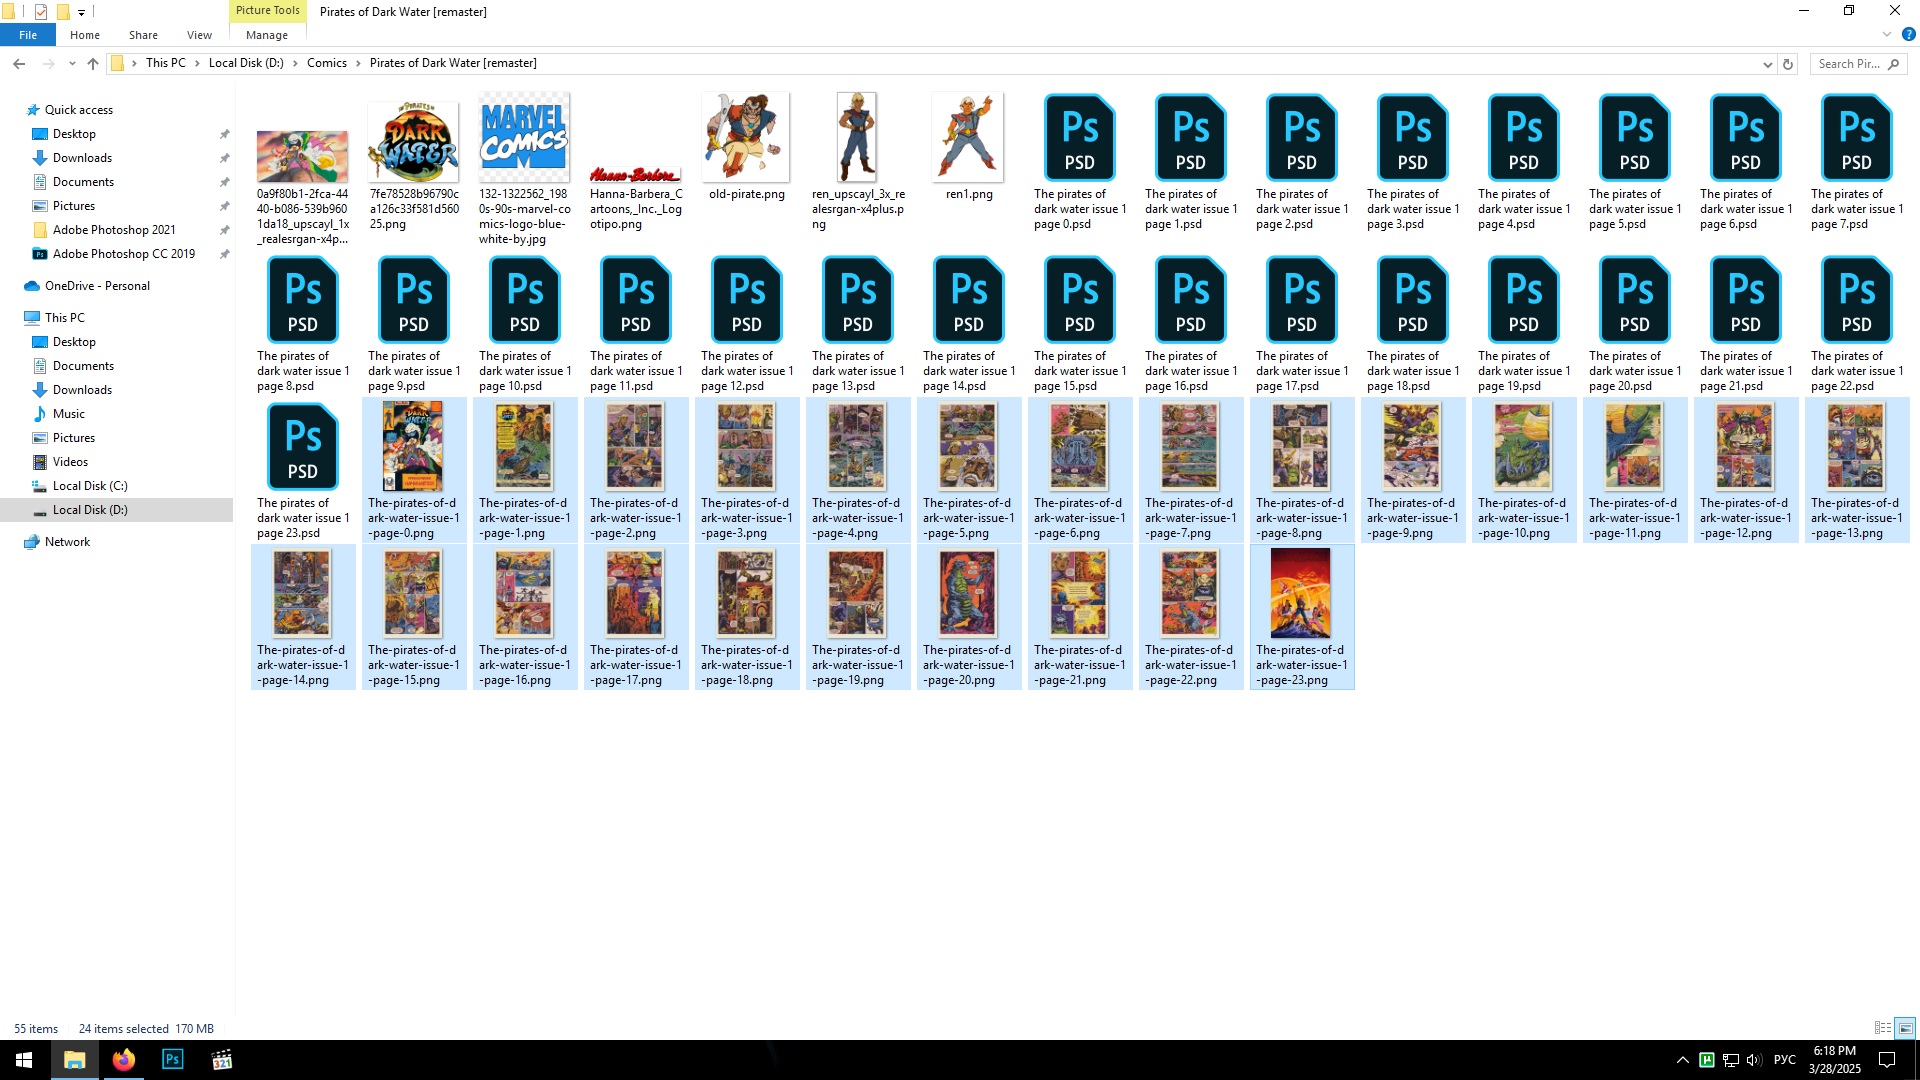Select PSD icon for page 16.psd

[x=1190, y=299]
